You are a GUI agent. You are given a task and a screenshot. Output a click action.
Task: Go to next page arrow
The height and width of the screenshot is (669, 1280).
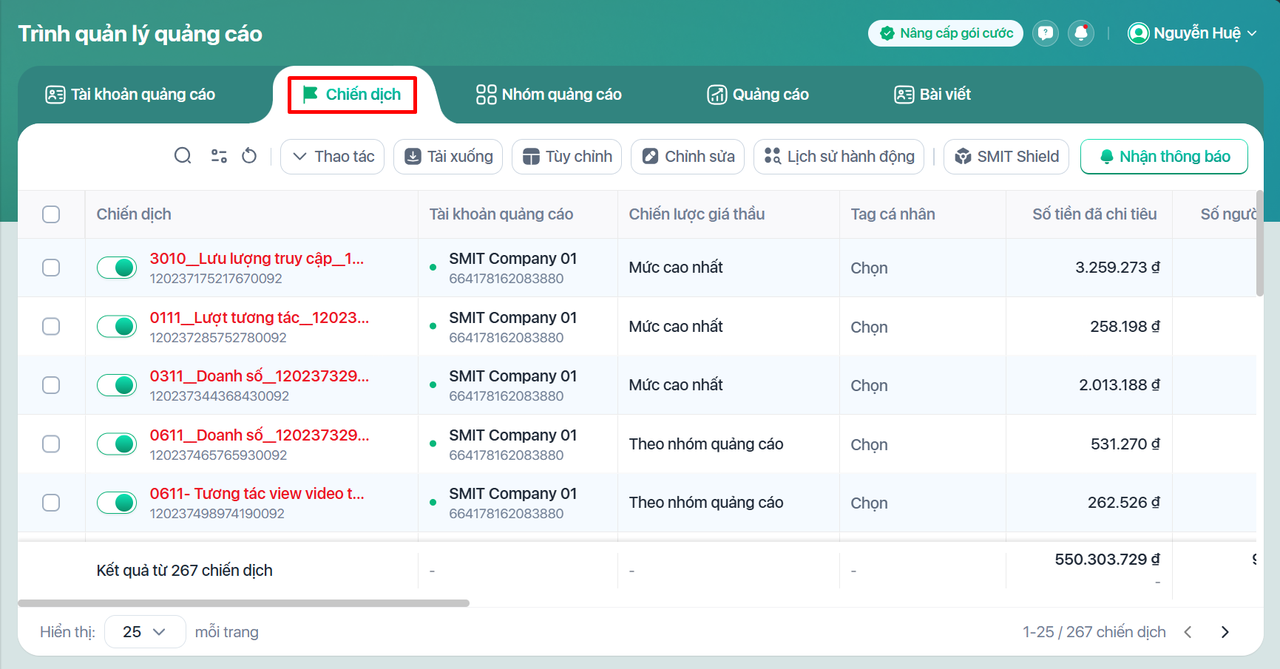1225,632
